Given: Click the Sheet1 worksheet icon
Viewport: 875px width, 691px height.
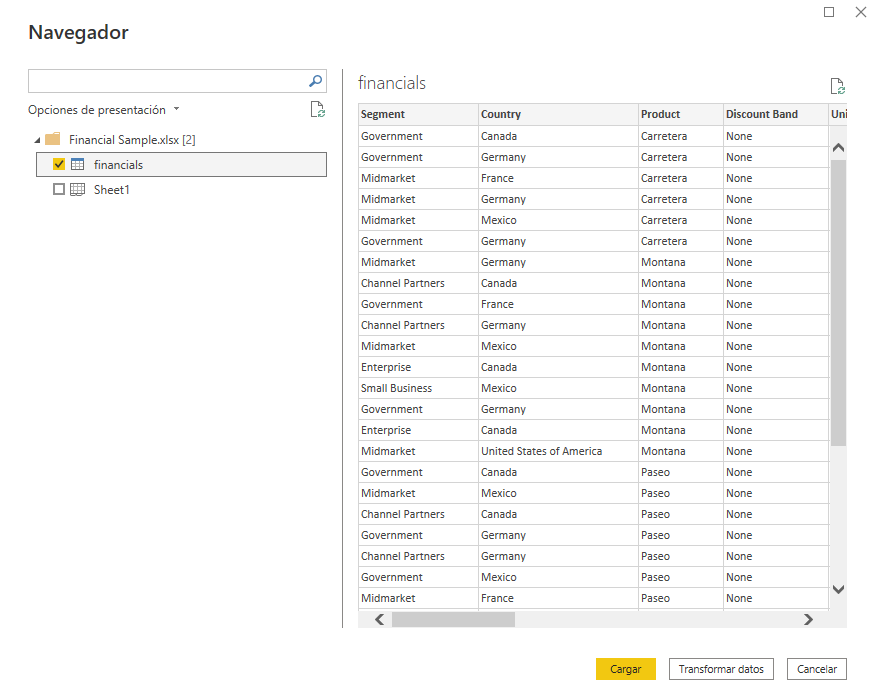Looking at the screenshot, I should 77,189.
